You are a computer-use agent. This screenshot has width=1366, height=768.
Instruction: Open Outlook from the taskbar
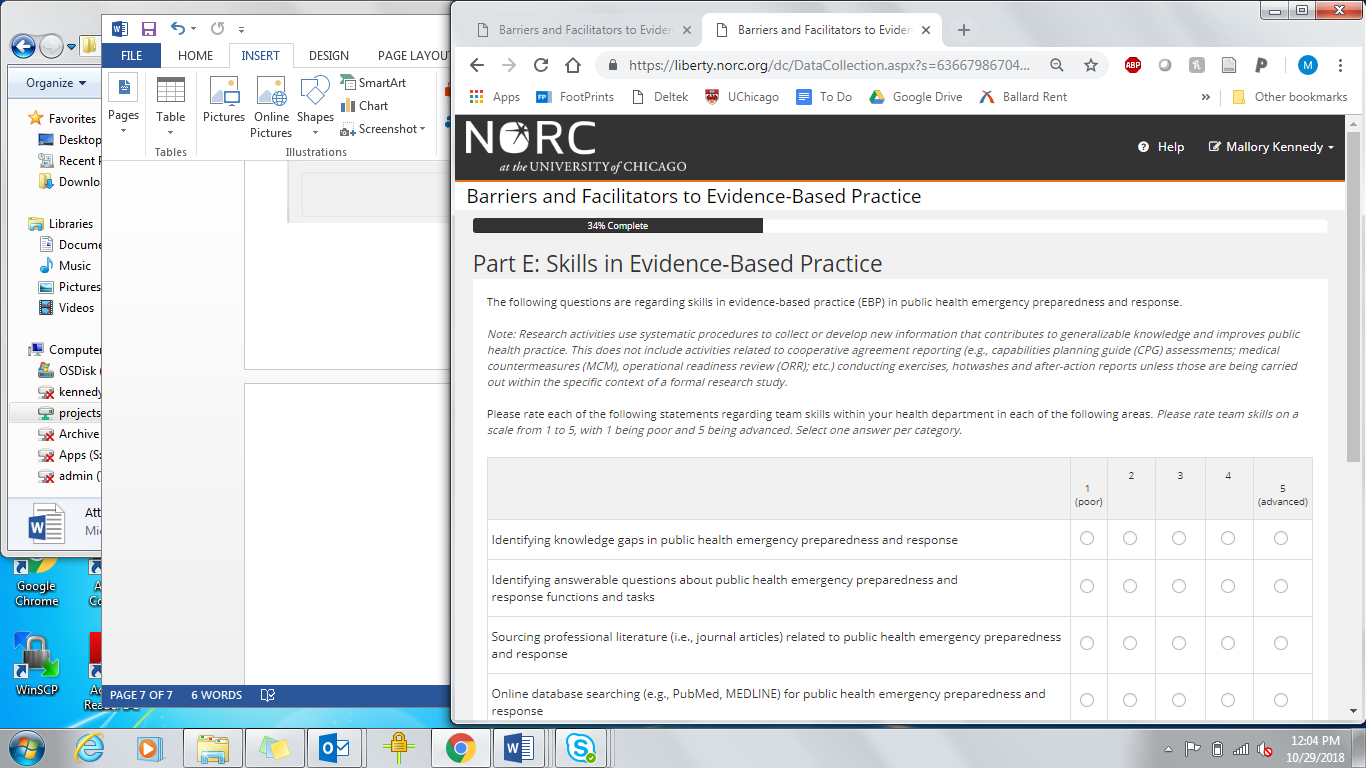click(333, 747)
